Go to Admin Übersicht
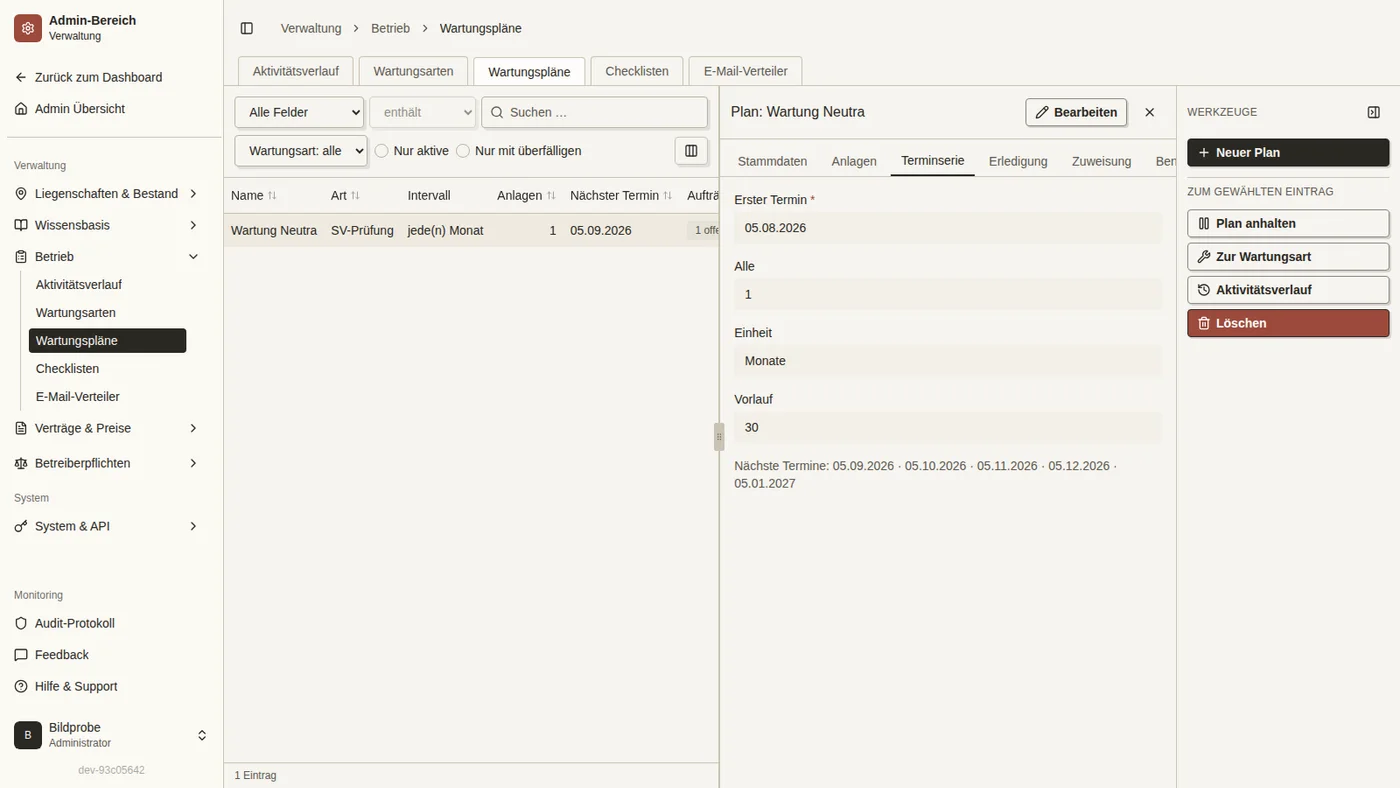Image resolution: width=1400 pixels, height=788 pixels. [x=111, y=109]
